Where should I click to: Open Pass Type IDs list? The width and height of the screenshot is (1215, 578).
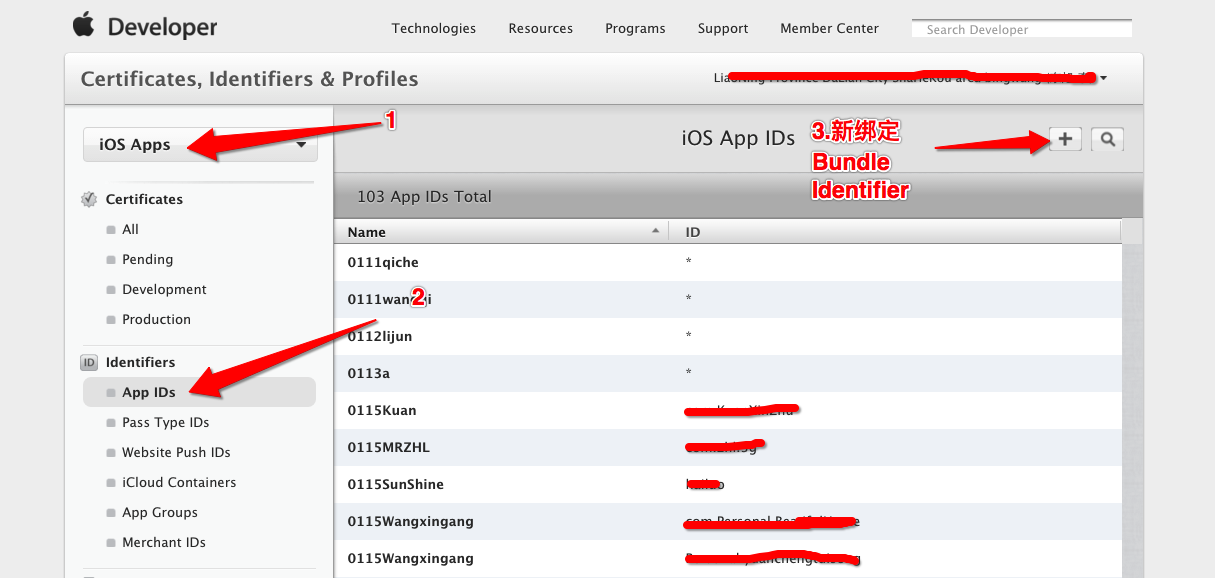tap(165, 422)
